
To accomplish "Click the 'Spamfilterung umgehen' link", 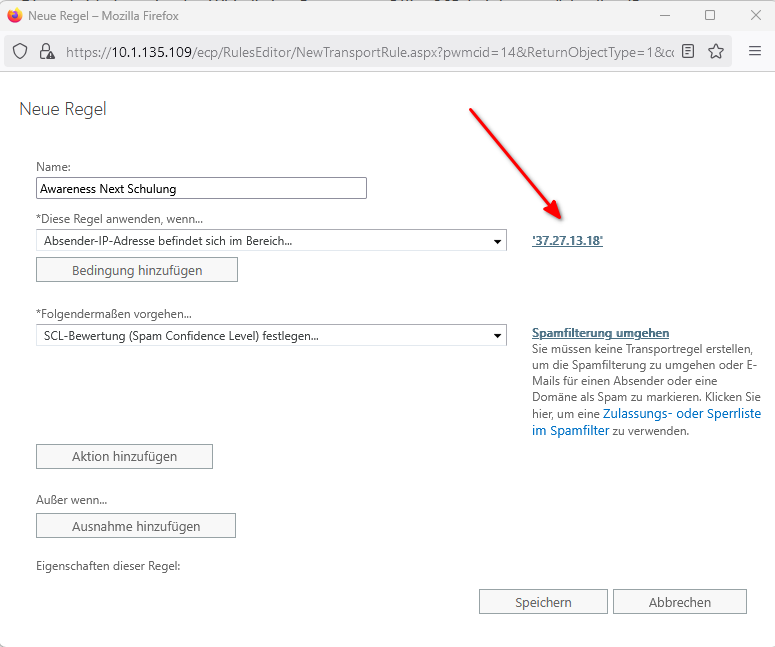I will pos(600,333).
